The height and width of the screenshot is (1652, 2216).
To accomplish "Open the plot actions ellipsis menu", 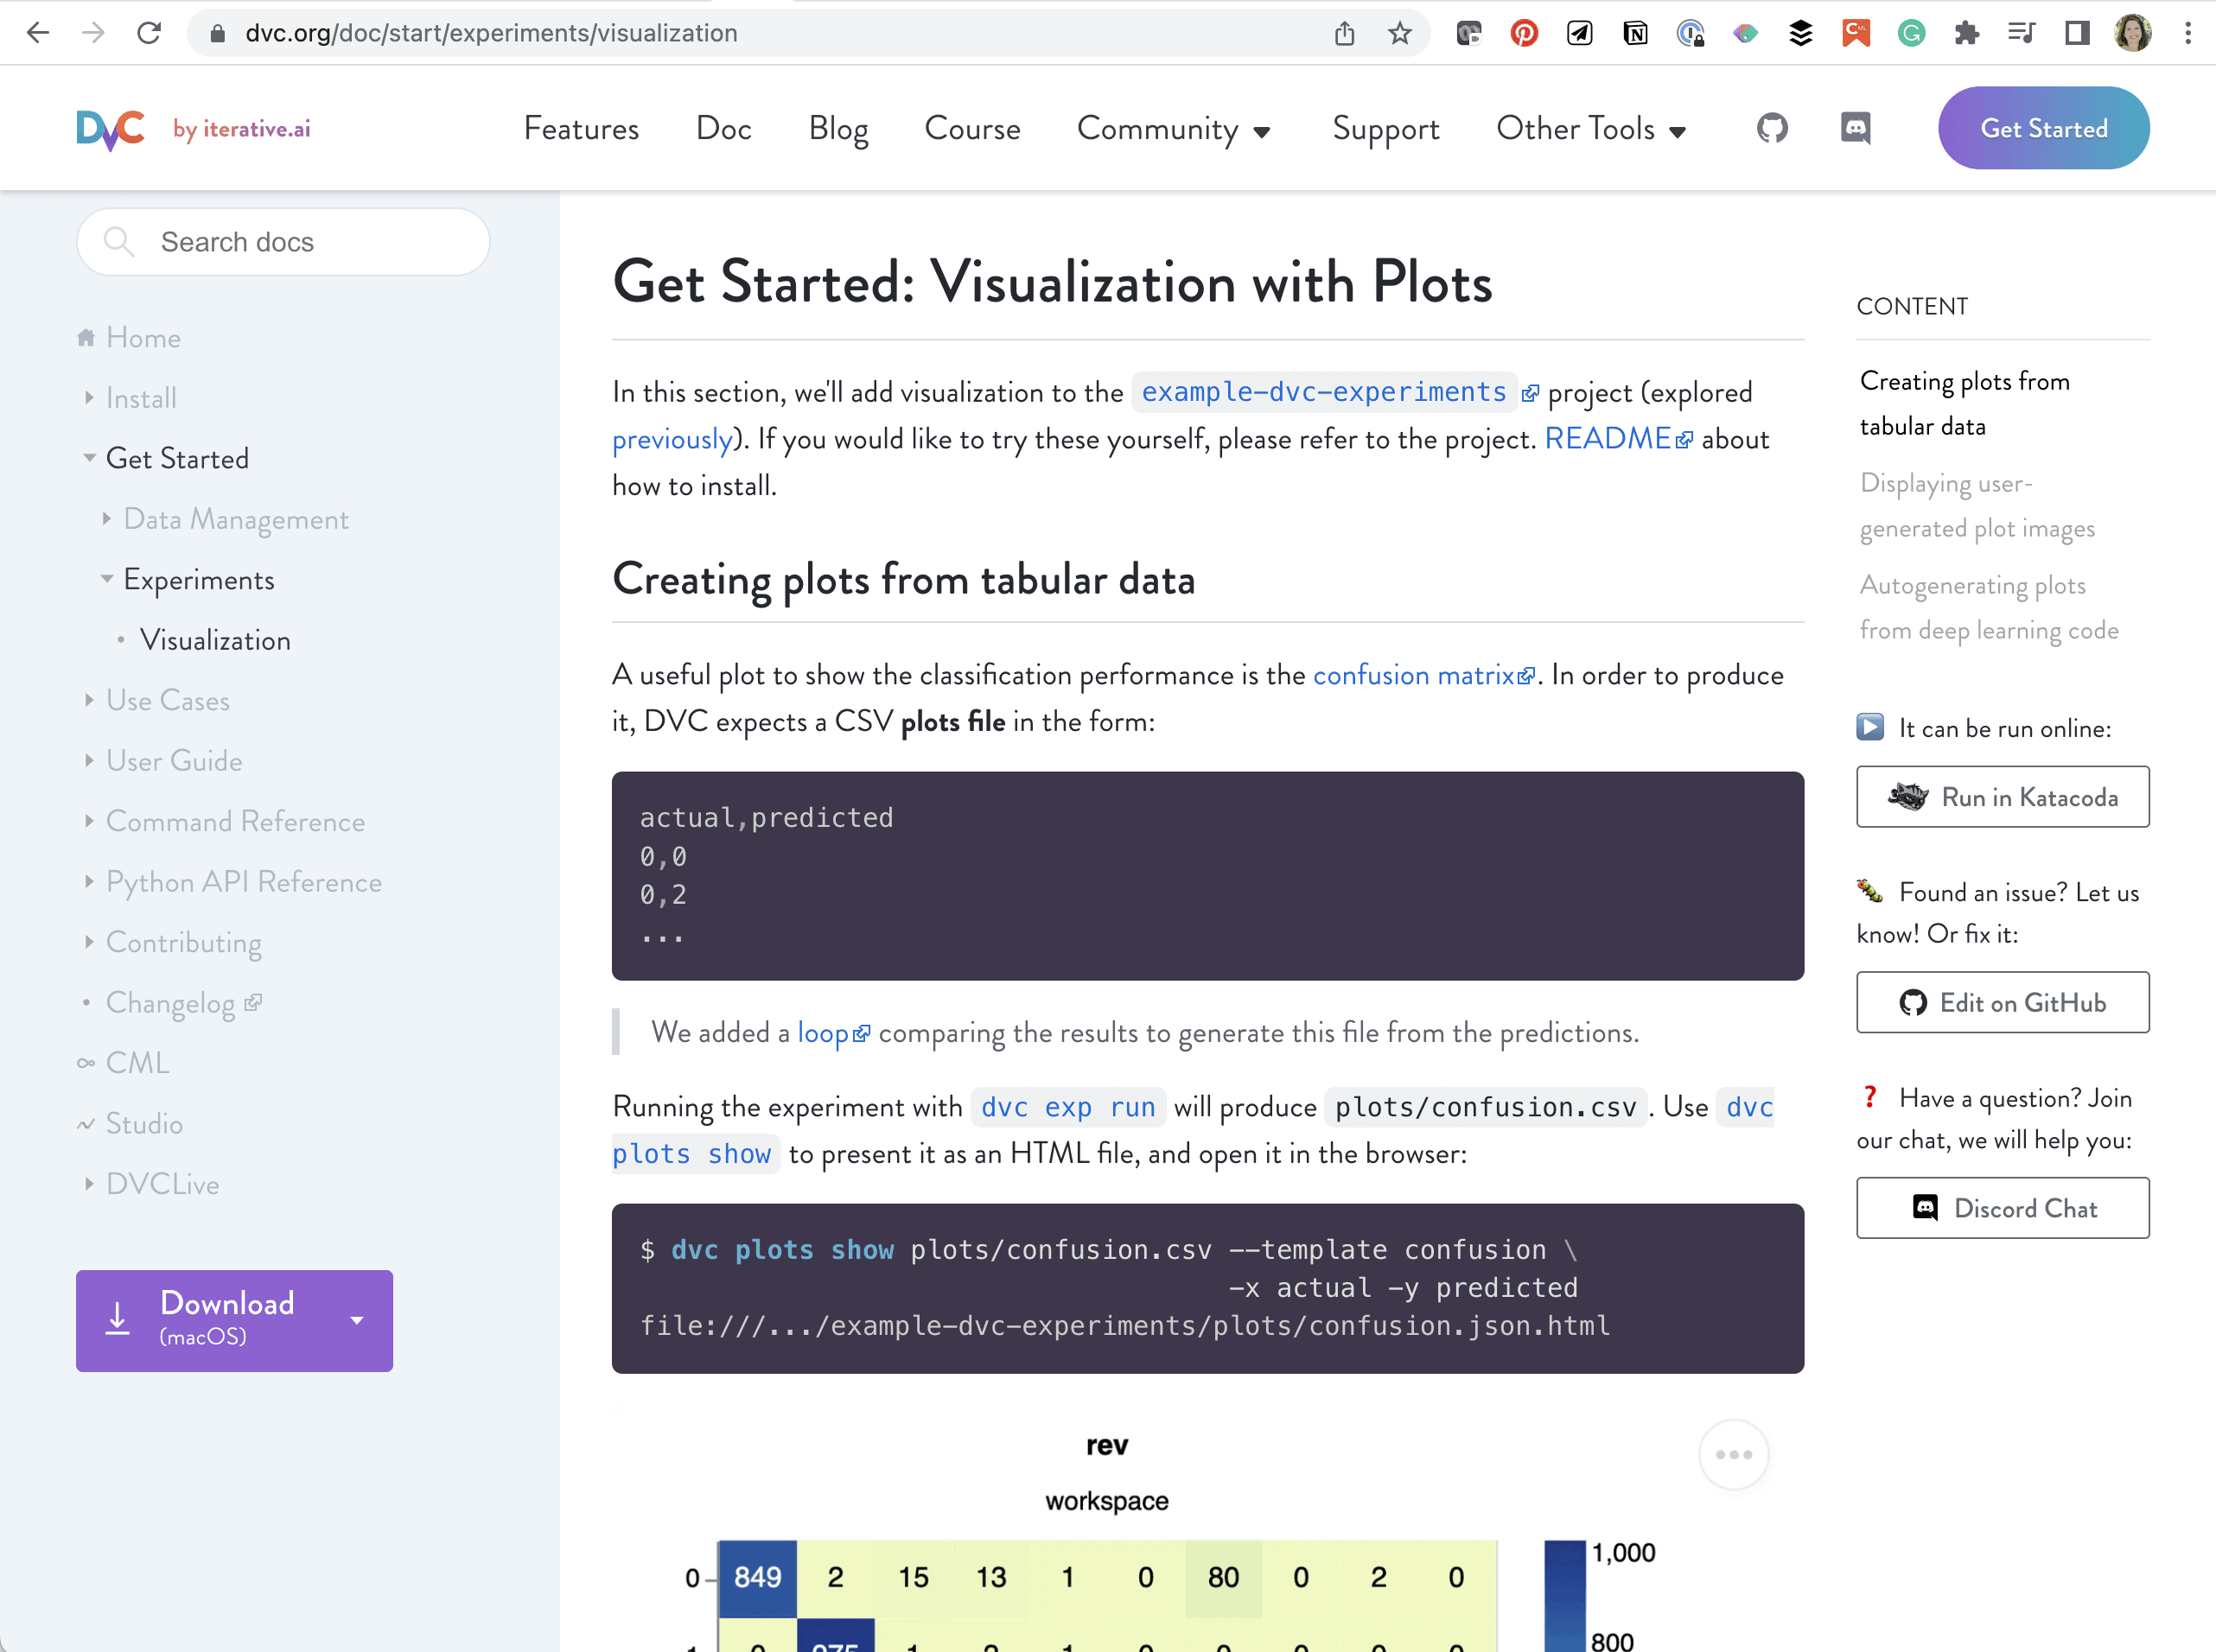I will click(1733, 1454).
